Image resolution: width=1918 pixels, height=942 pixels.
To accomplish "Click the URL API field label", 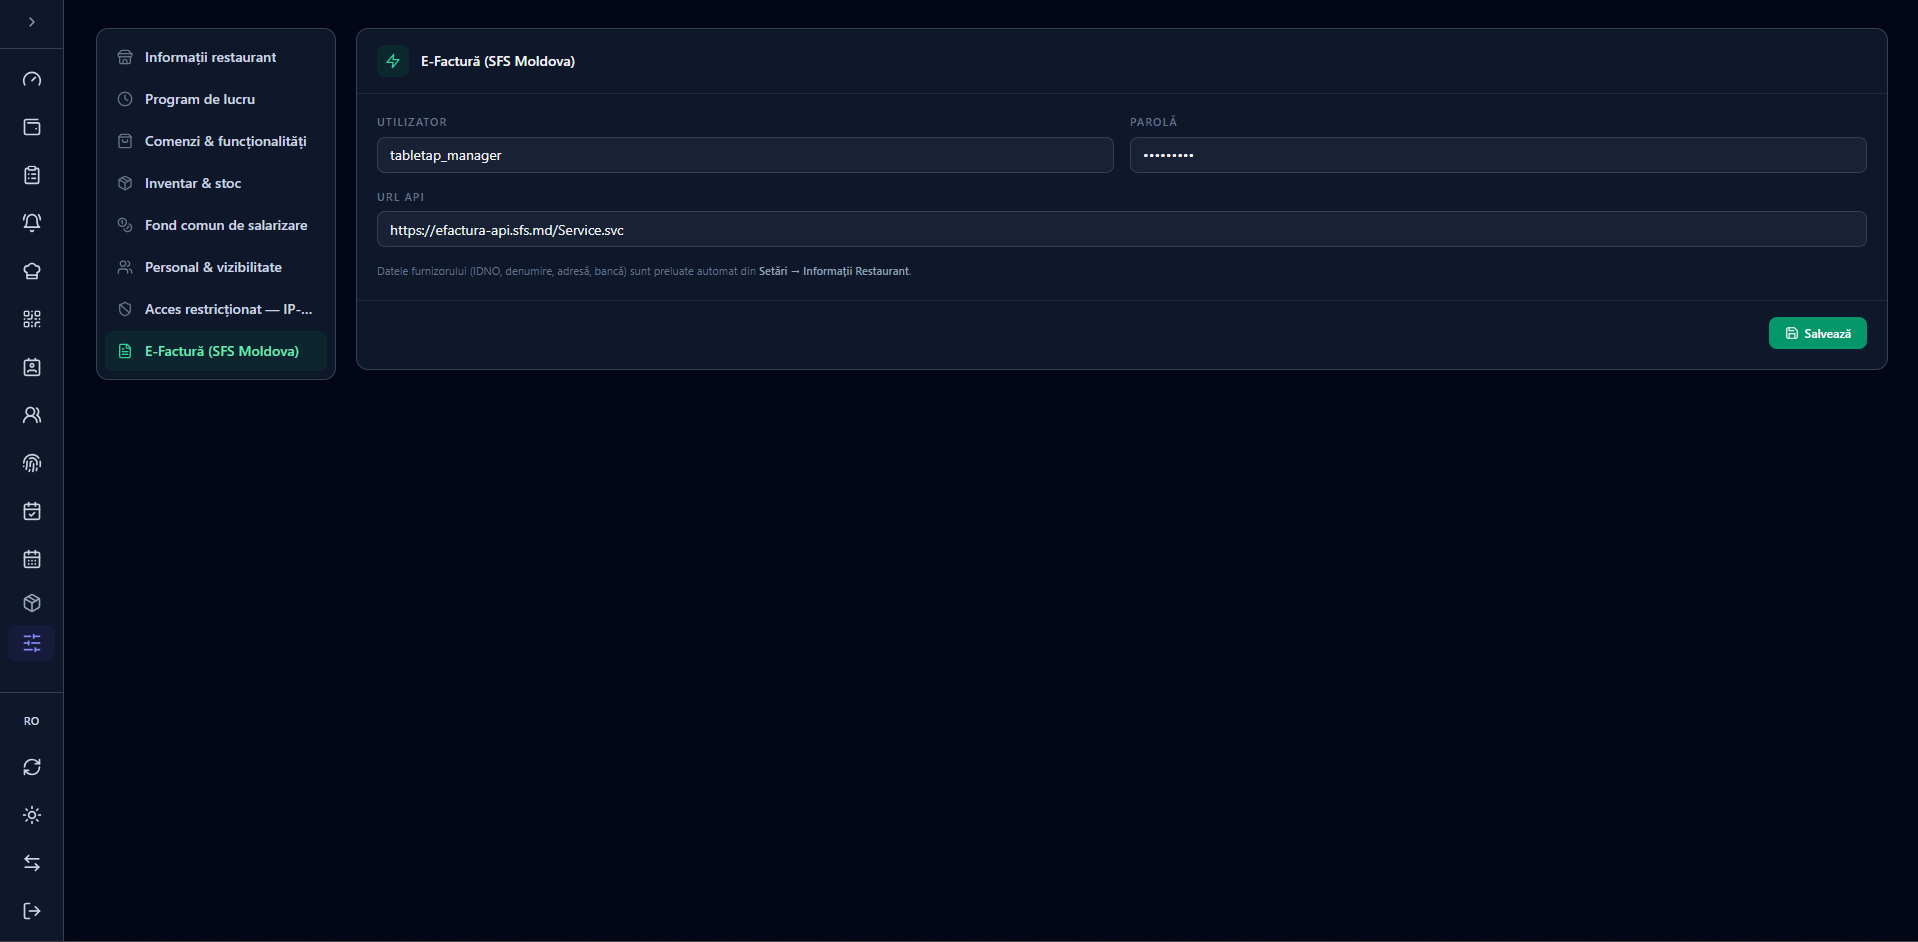I will point(400,197).
